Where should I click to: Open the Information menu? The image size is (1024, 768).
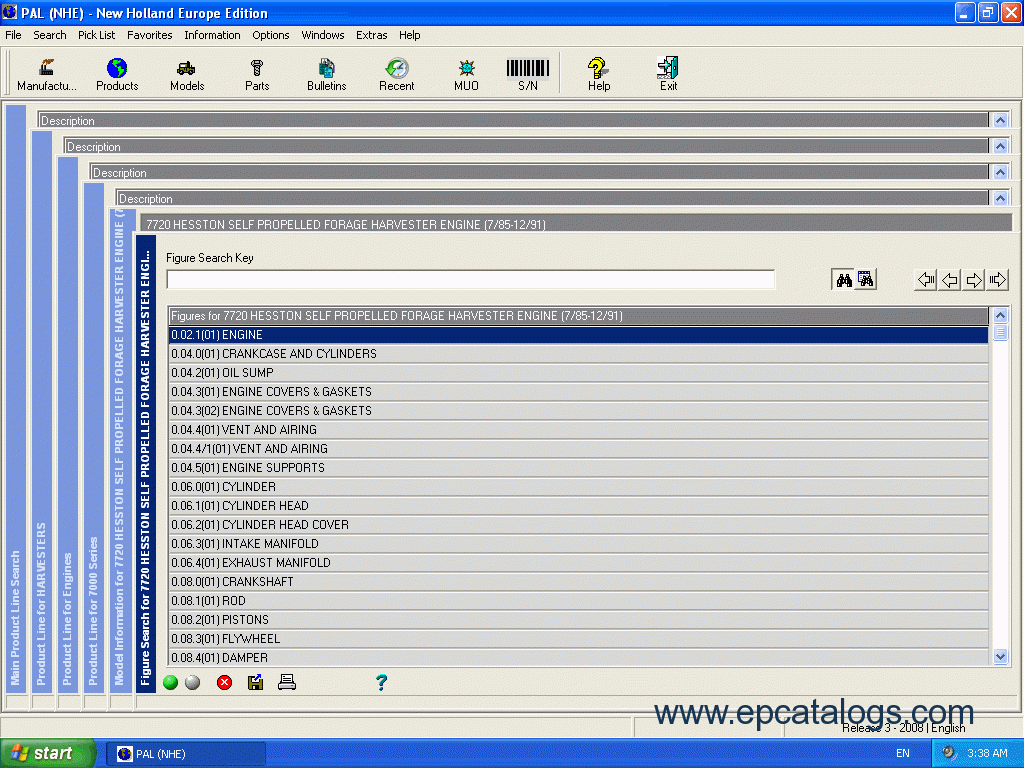click(212, 35)
